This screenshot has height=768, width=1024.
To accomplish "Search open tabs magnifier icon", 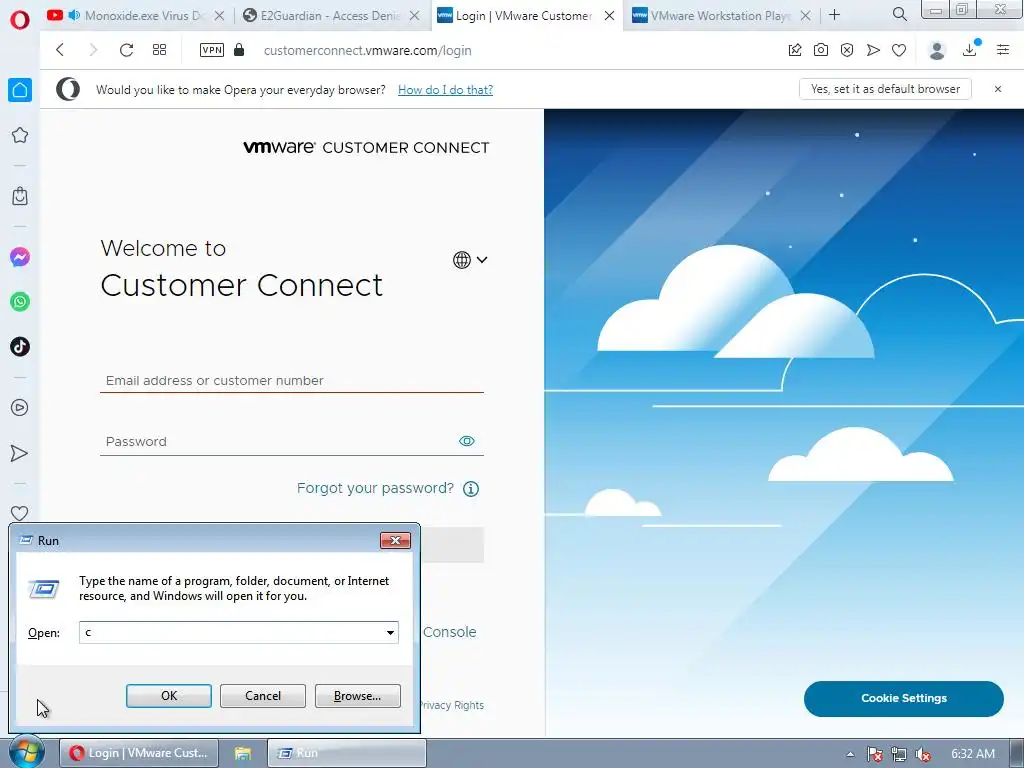I will point(900,14).
